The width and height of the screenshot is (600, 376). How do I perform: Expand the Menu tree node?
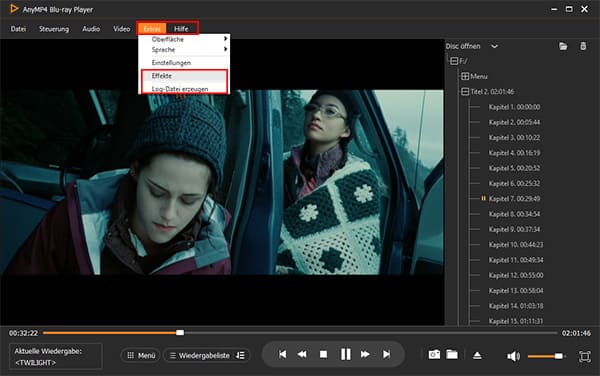465,77
